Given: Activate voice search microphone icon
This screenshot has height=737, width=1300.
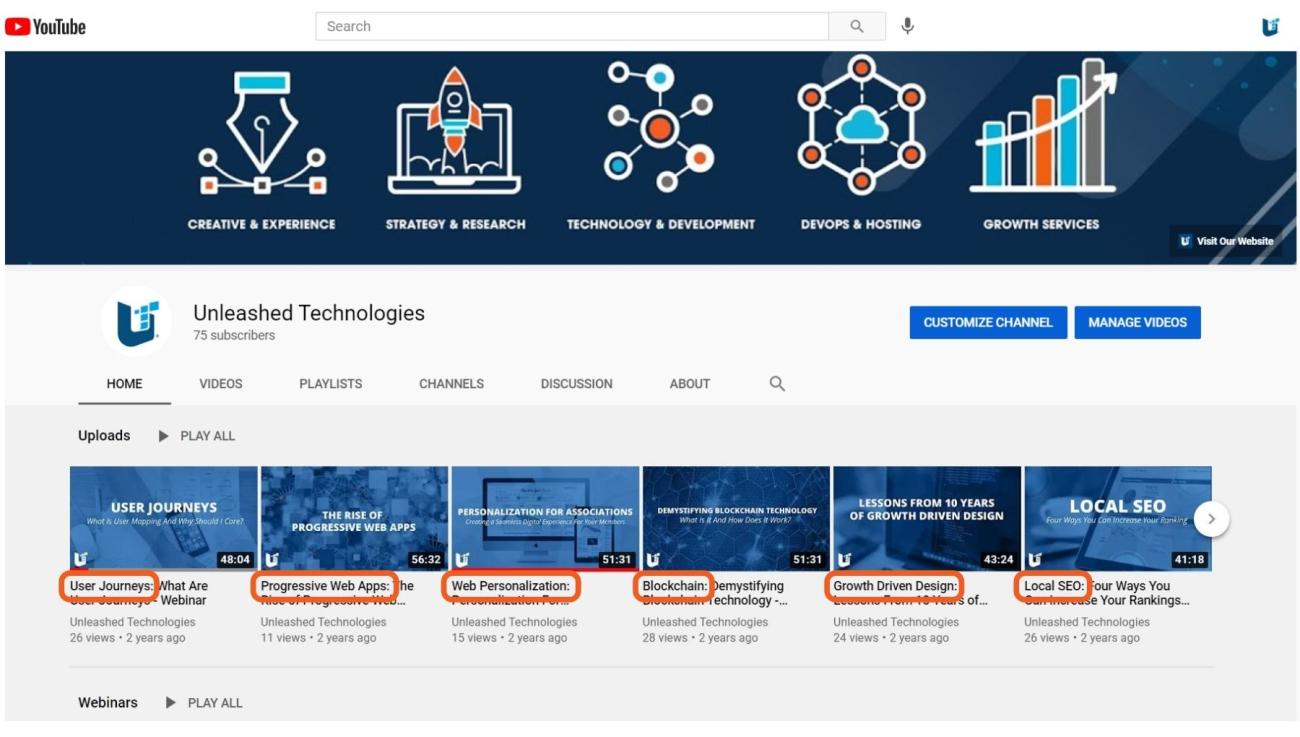Looking at the screenshot, I should pyautogui.click(x=907, y=27).
